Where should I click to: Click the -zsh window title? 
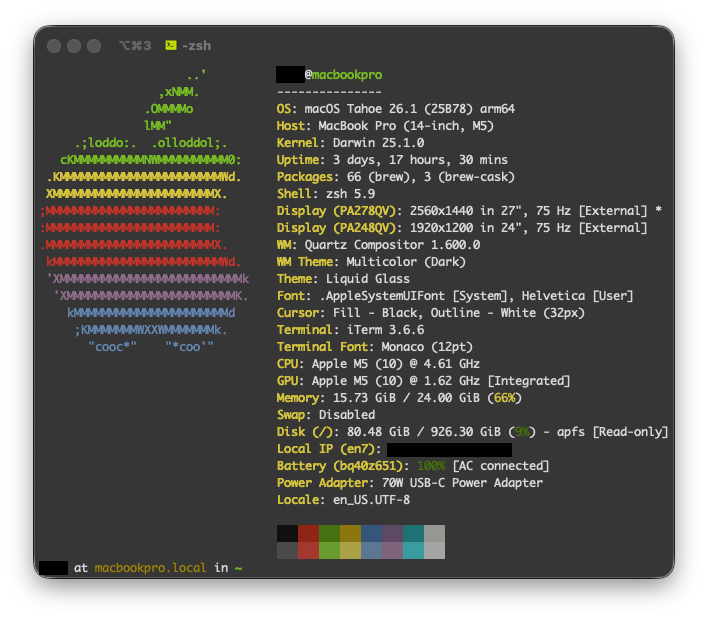[196, 46]
